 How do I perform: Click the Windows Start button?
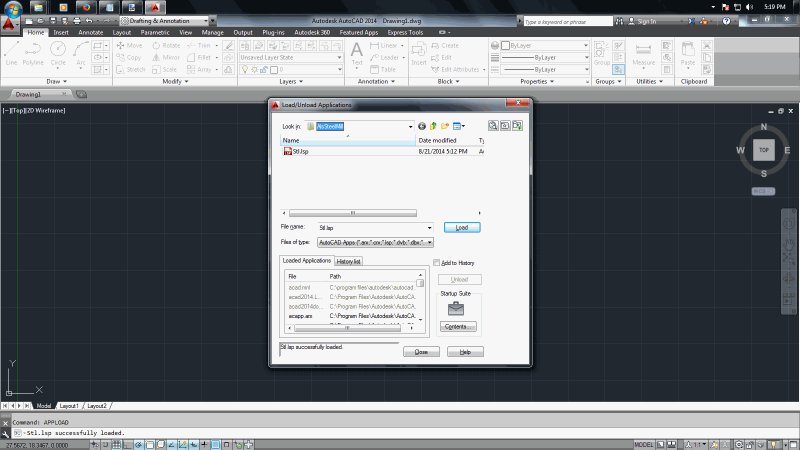click(x=13, y=7)
